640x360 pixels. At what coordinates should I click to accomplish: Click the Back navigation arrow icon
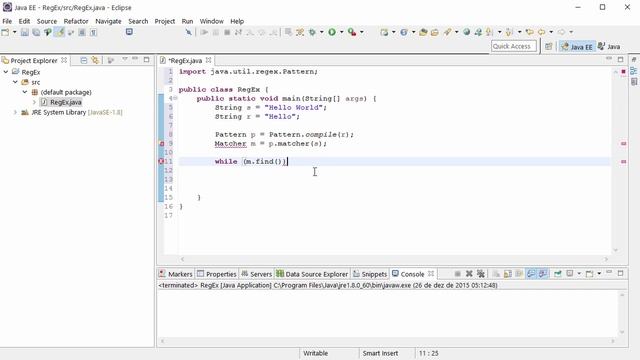pyautogui.click(x=542, y=32)
